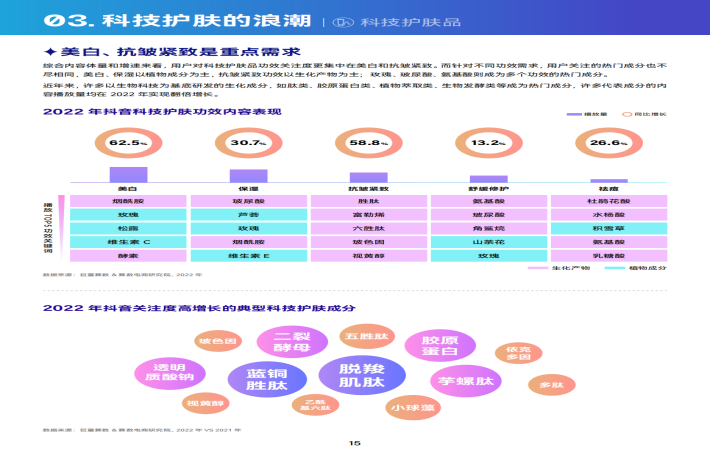Select the 30.7% growth circle
This screenshot has height=455, width=710.
click(x=248, y=144)
